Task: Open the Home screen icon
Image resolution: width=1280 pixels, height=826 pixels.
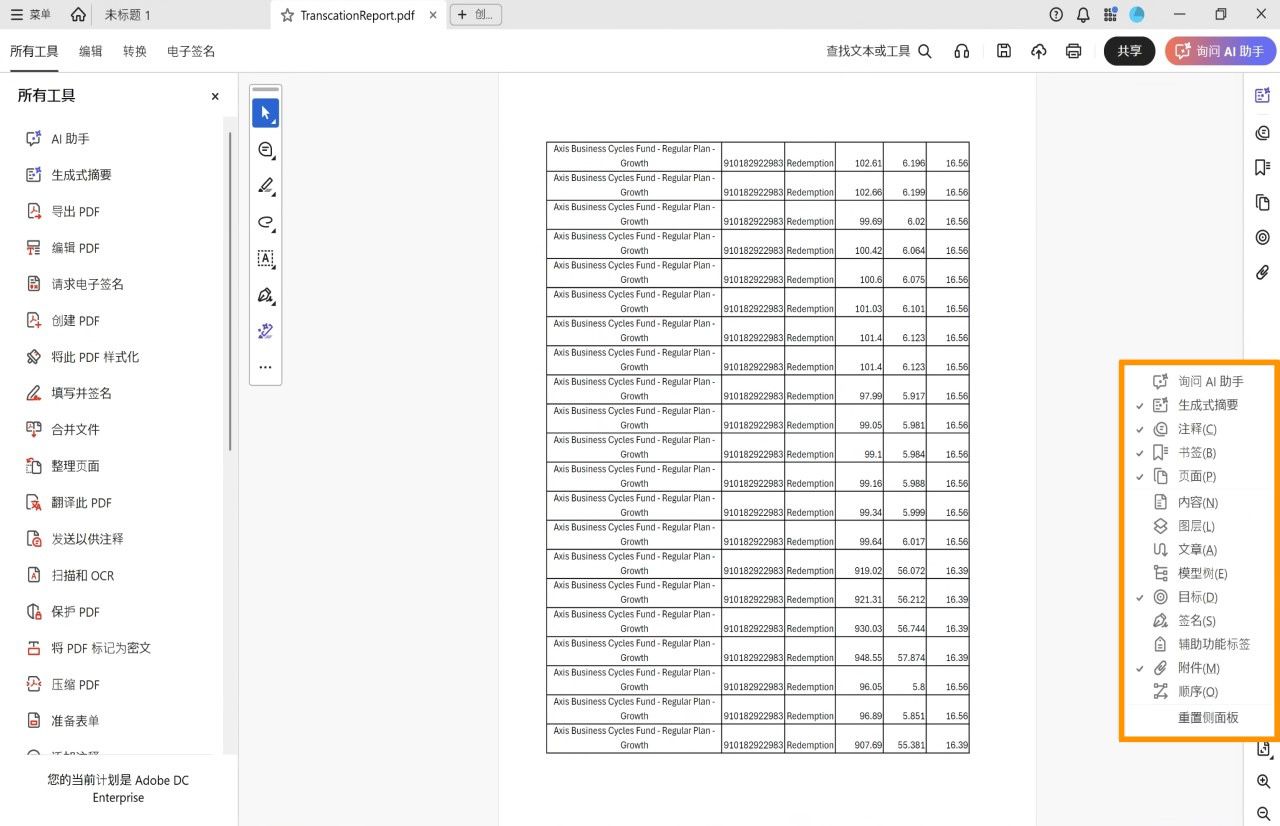Action: tap(78, 15)
